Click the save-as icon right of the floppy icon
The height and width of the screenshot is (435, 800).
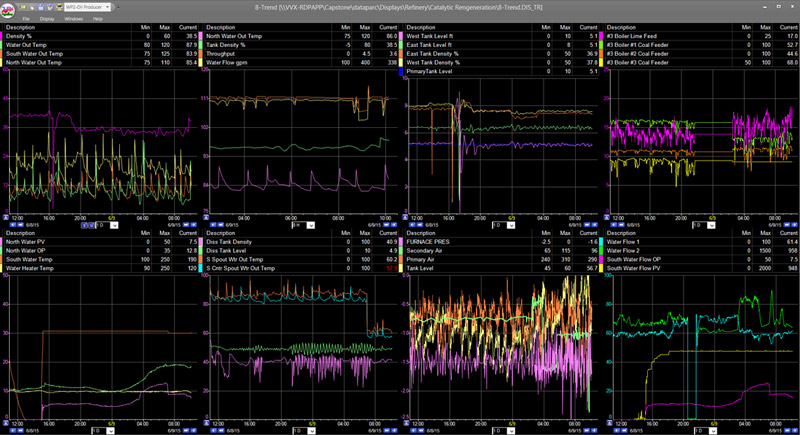tap(50, 7)
